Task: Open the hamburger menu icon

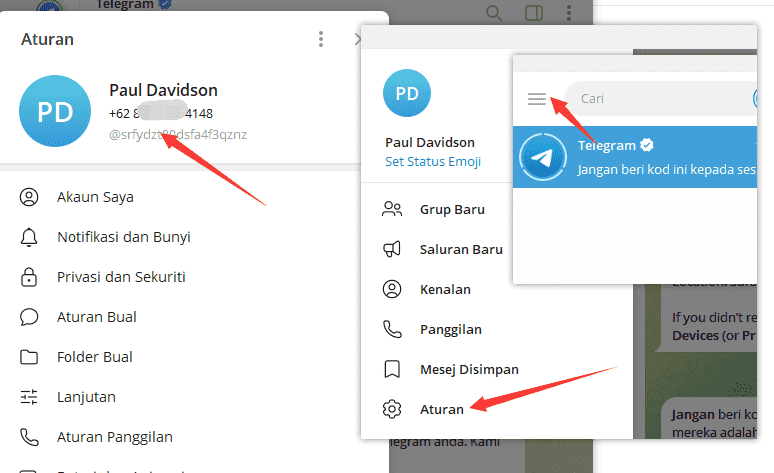Action: coord(537,99)
